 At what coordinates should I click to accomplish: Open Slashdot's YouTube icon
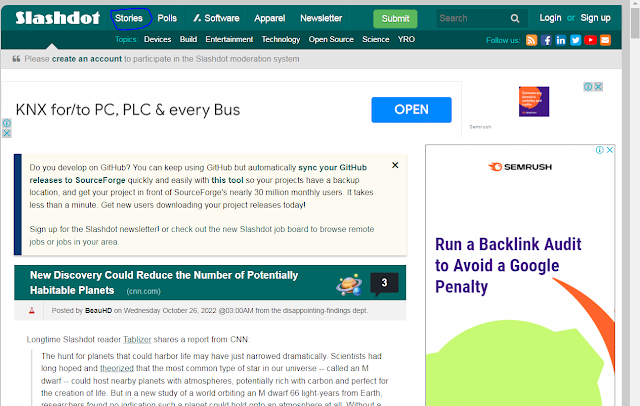click(590, 40)
